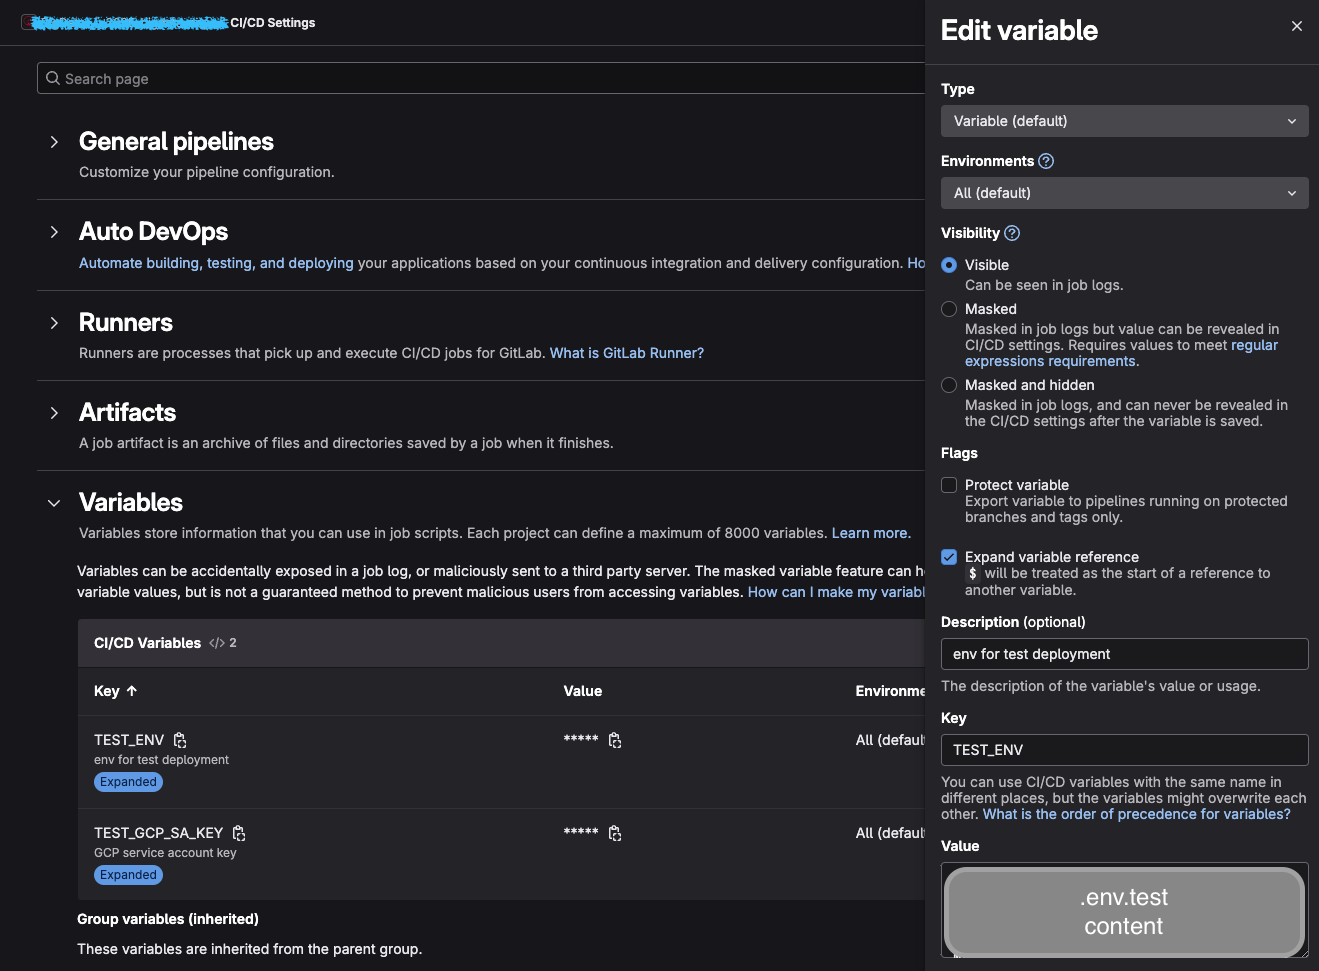Click the Artifacts heading
The height and width of the screenshot is (971, 1319).
[127, 412]
